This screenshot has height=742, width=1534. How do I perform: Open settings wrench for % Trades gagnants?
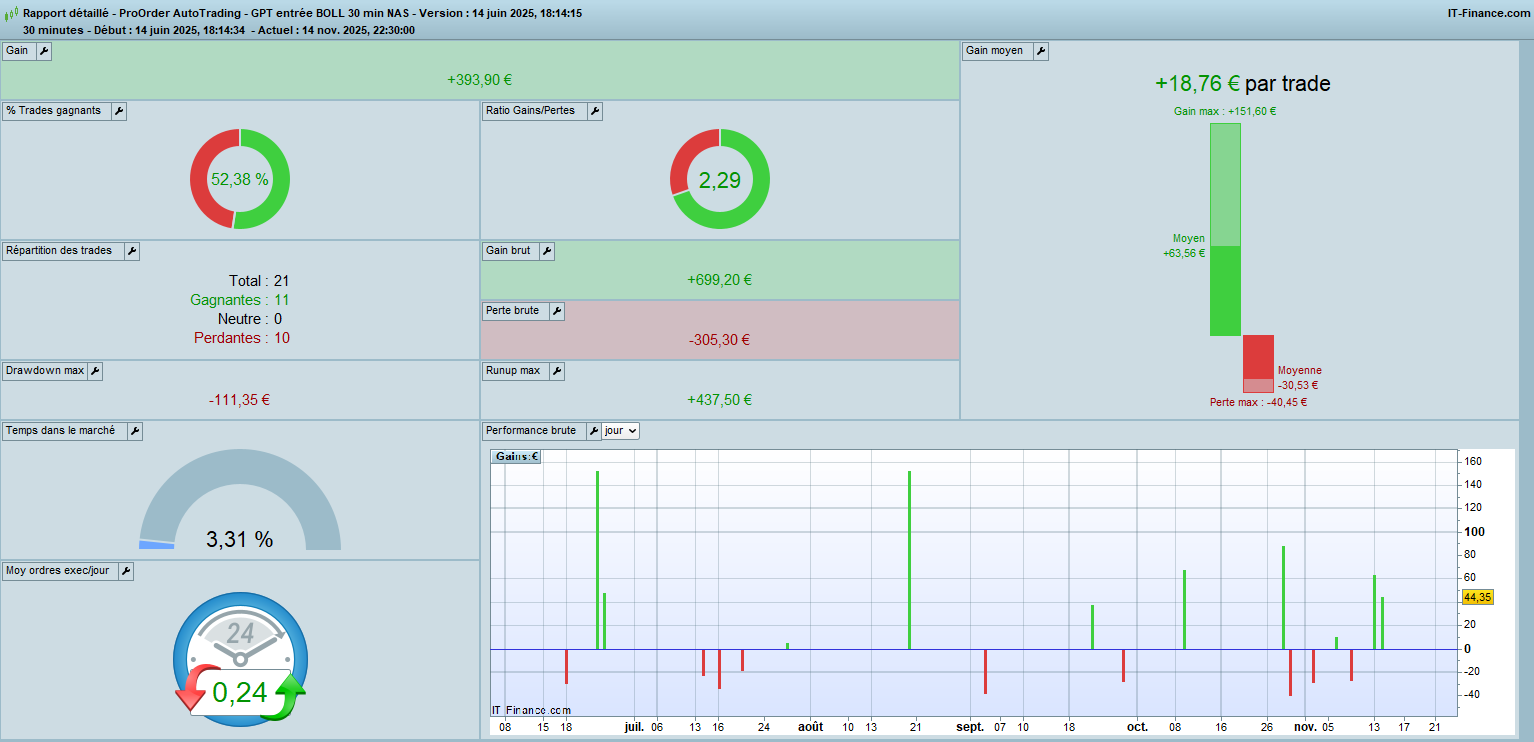[x=118, y=111]
